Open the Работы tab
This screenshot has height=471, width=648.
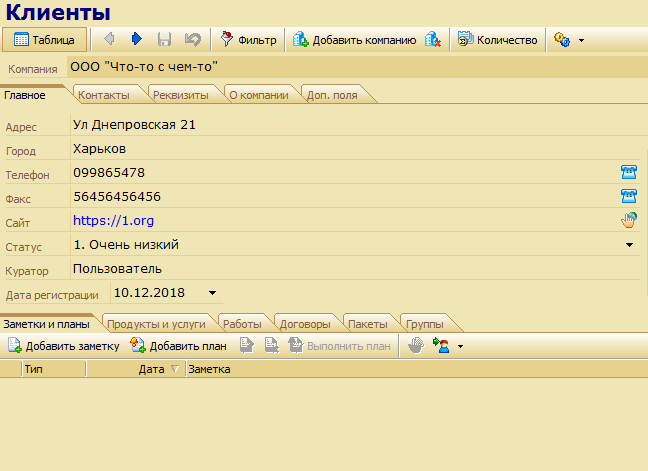point(242,324)
